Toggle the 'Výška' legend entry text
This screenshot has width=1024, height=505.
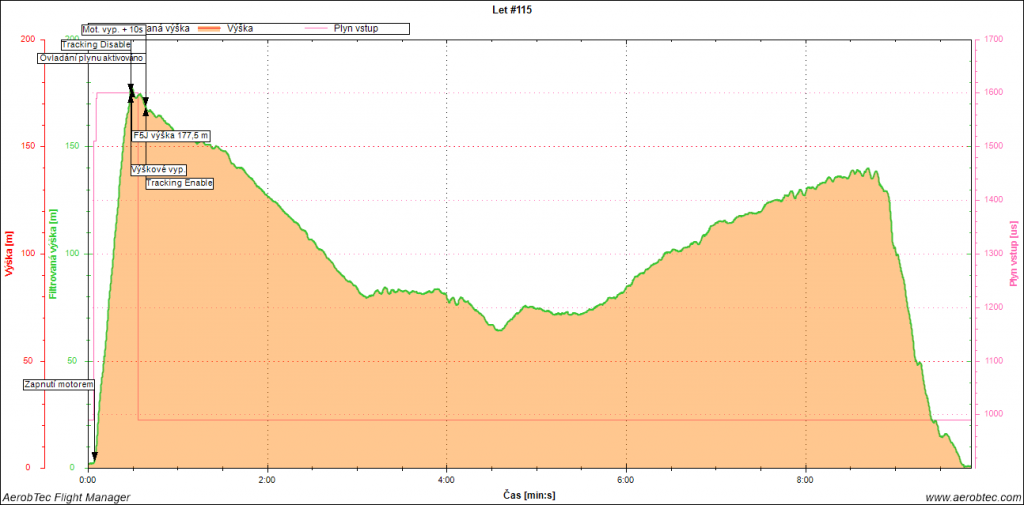pos(240,28)
